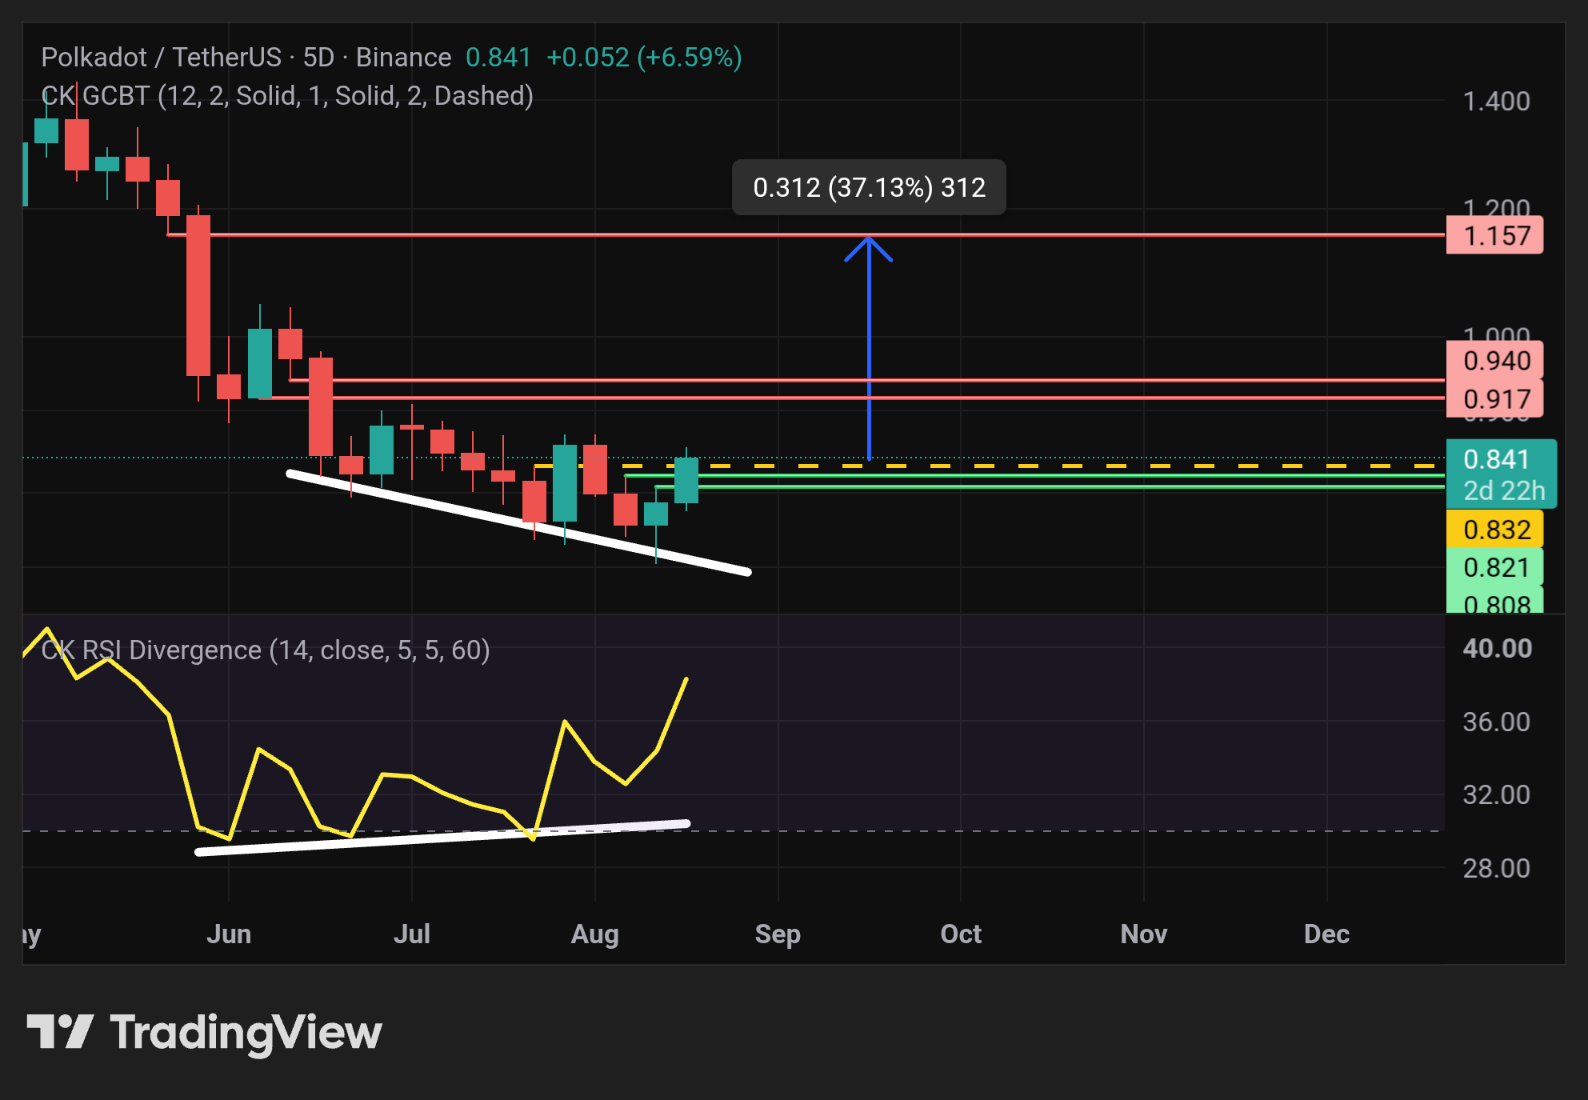
Task: Select the 1.157 red price label
Action: 1495,236
